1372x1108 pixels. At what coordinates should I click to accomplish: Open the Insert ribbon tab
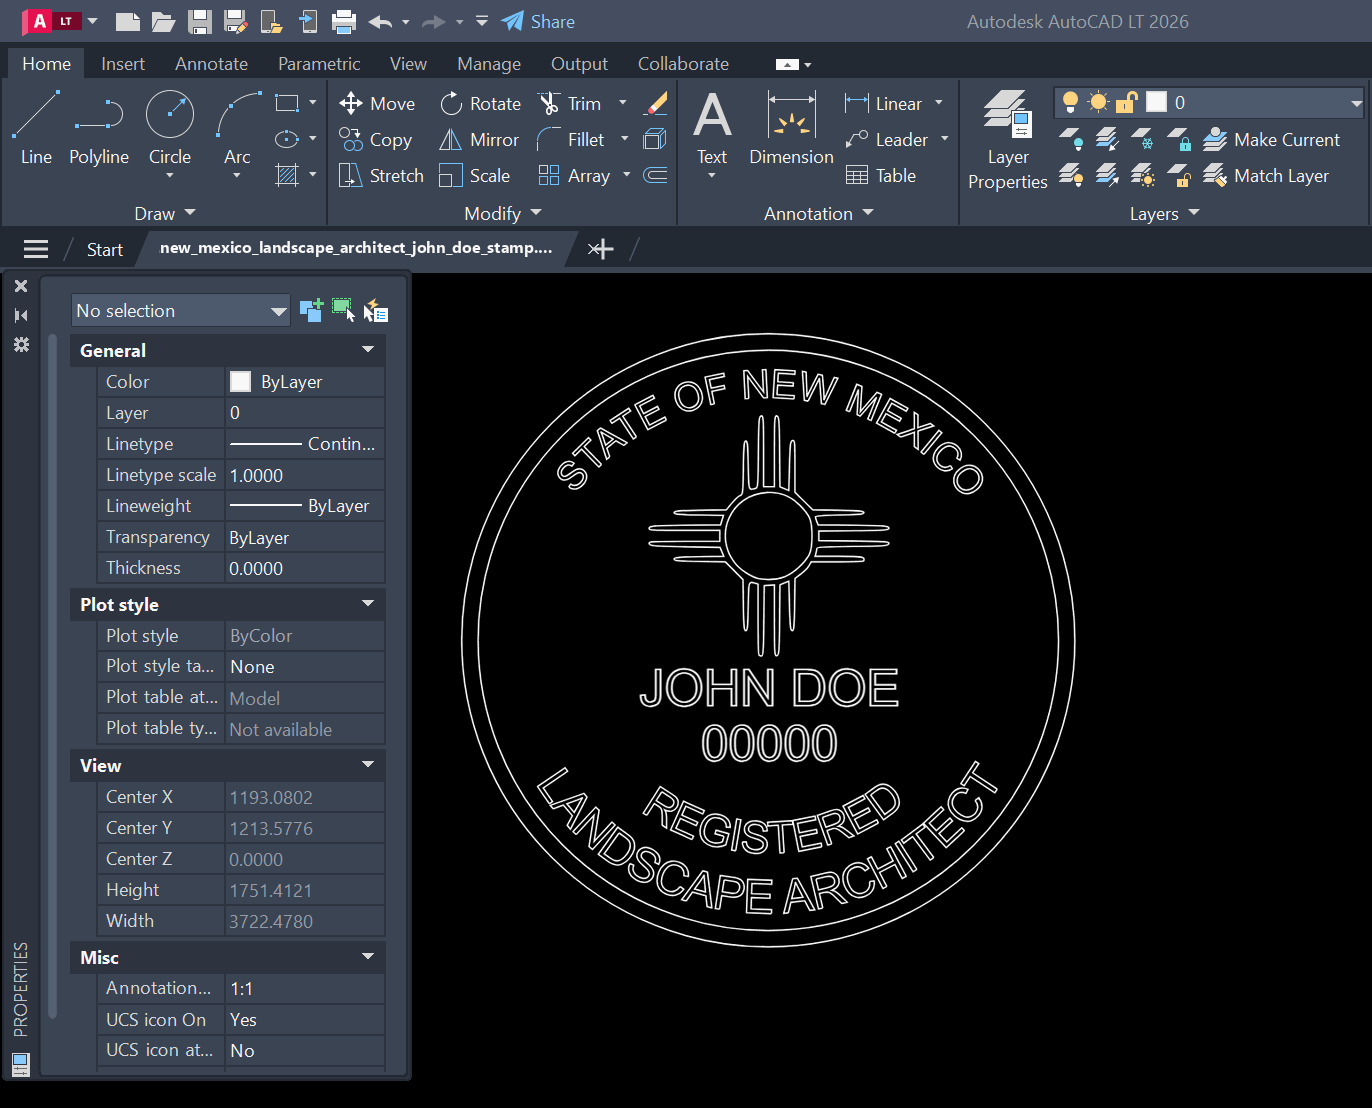click(123, 63)
